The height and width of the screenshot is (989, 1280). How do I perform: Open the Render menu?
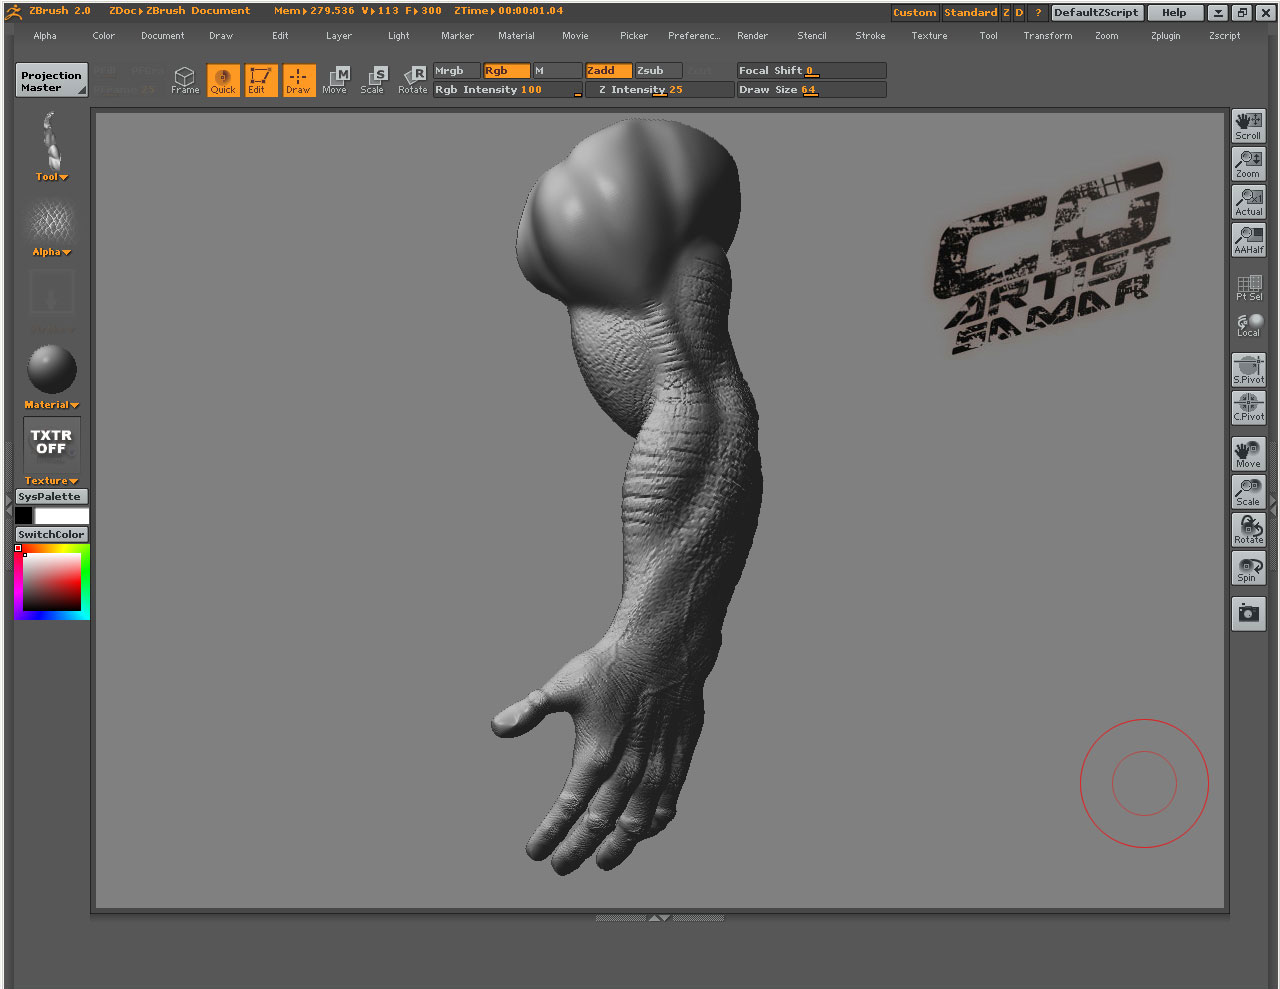click(752, 35)
